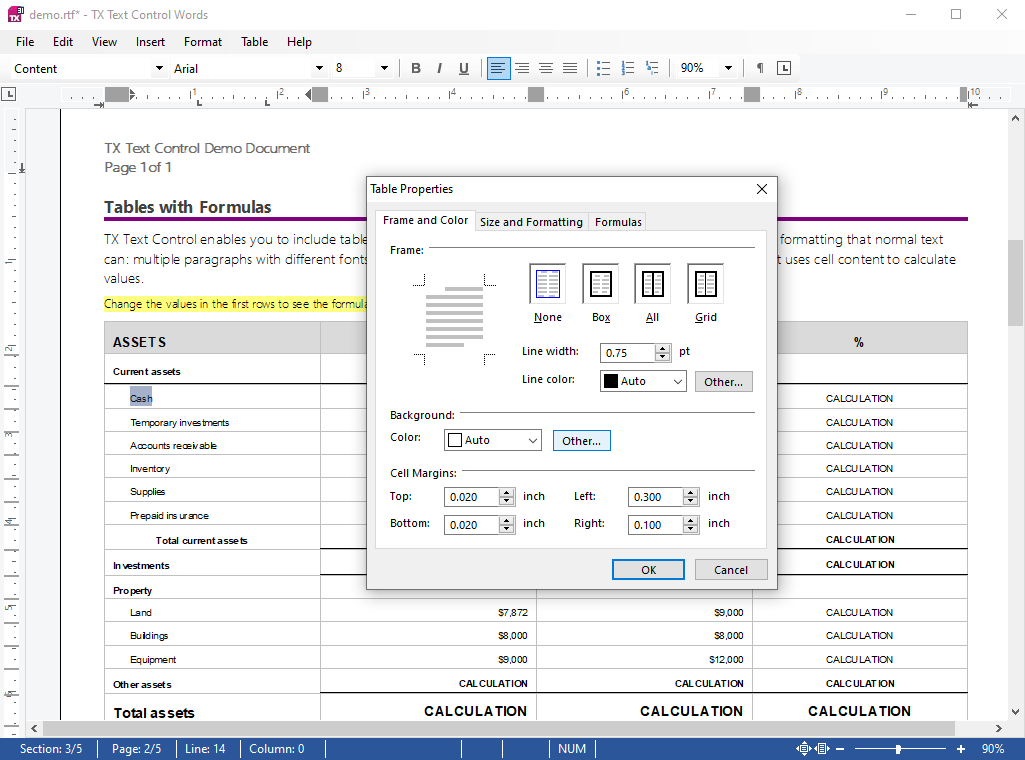Toggle the paragraph marks (¶) display
Screen dimensions: 1025x760
coord(760,68)
